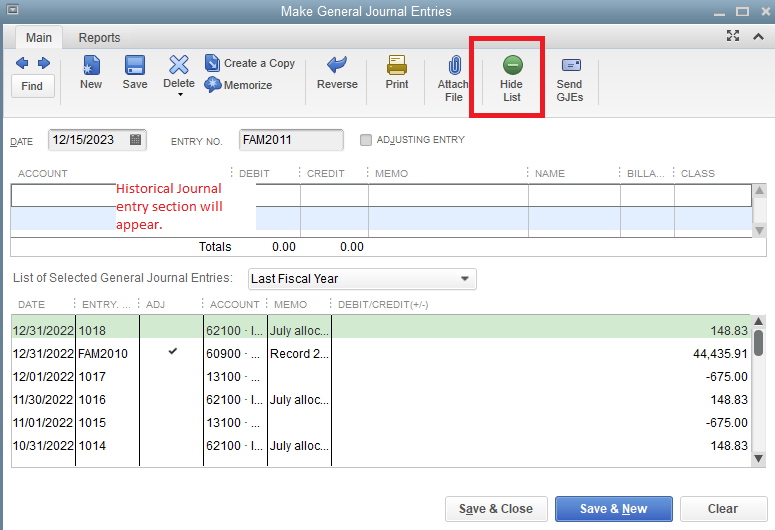Go to next journal entry arrow
Image resolution: width=775 pixels, height=530 pixels.
[x=44, y=63]
